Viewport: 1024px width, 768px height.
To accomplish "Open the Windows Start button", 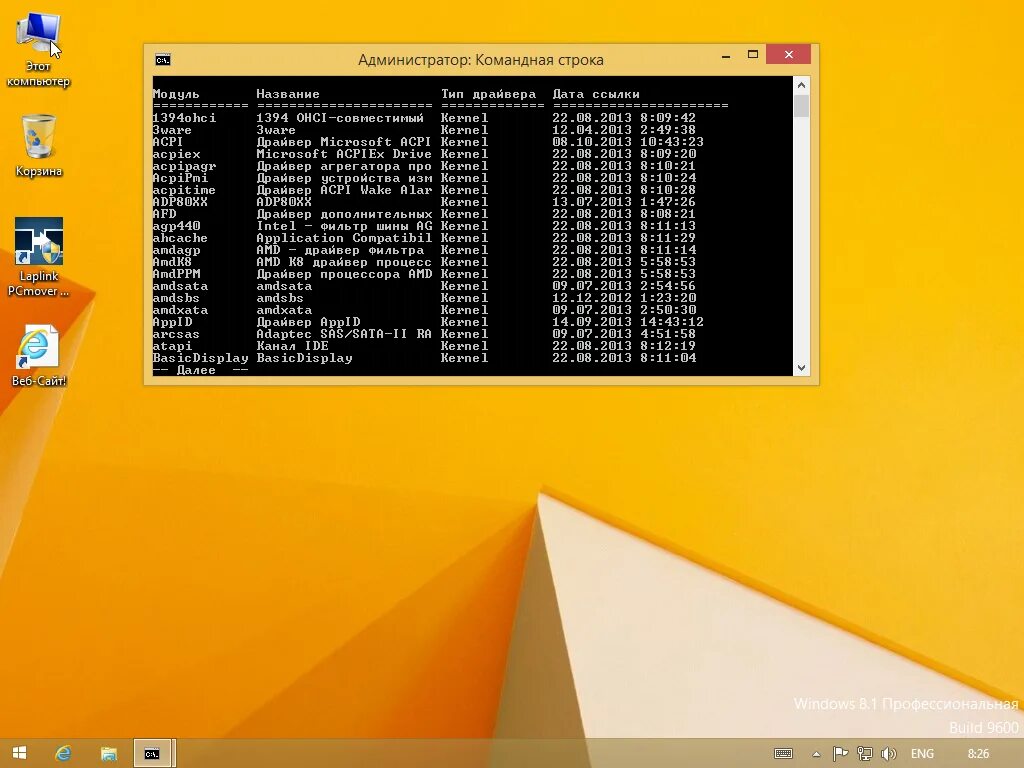I will point(20,753).
